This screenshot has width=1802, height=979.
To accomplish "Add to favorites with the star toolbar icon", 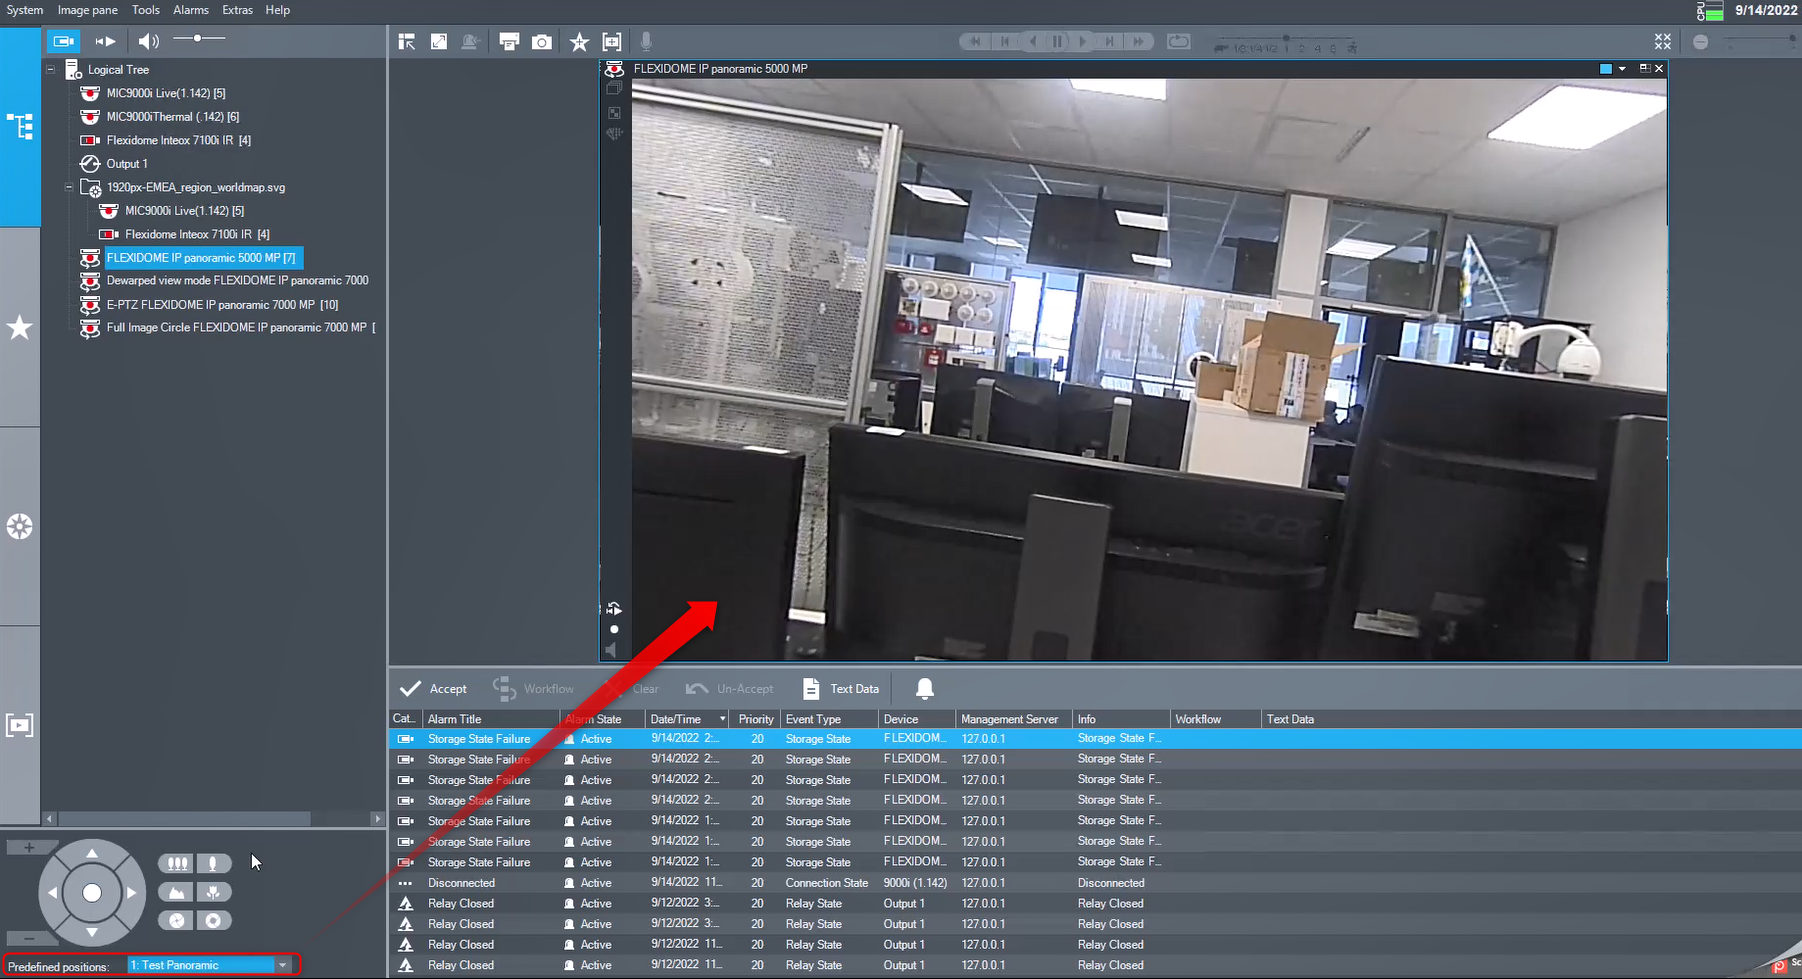I will pyautogui.click(x=579, y=42).
